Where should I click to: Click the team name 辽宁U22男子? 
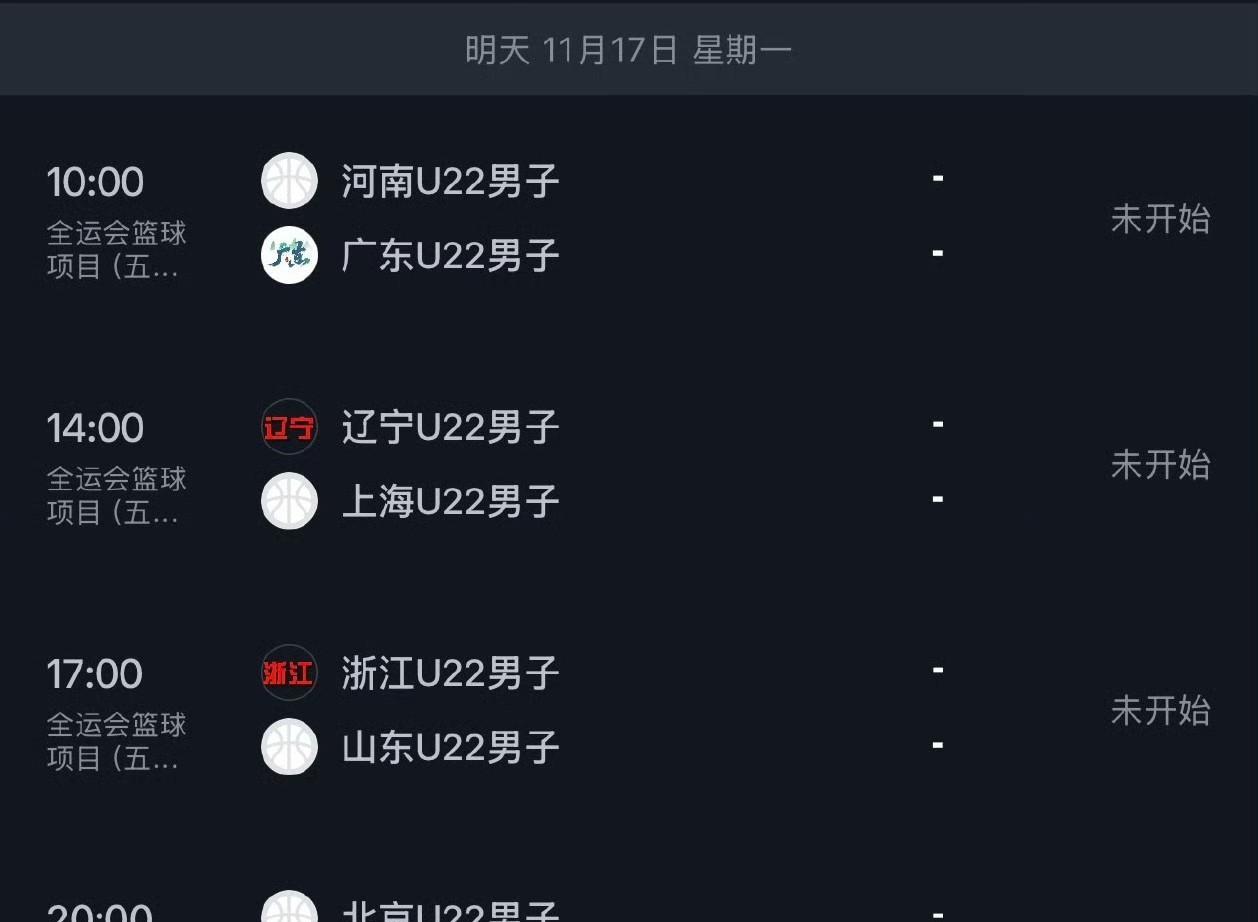tap(450, 428)
